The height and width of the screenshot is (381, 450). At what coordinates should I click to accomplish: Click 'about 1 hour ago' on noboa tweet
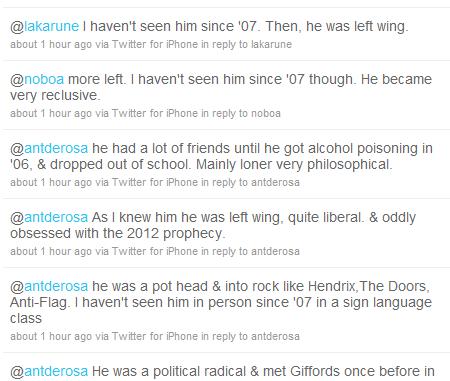(51, 113)
